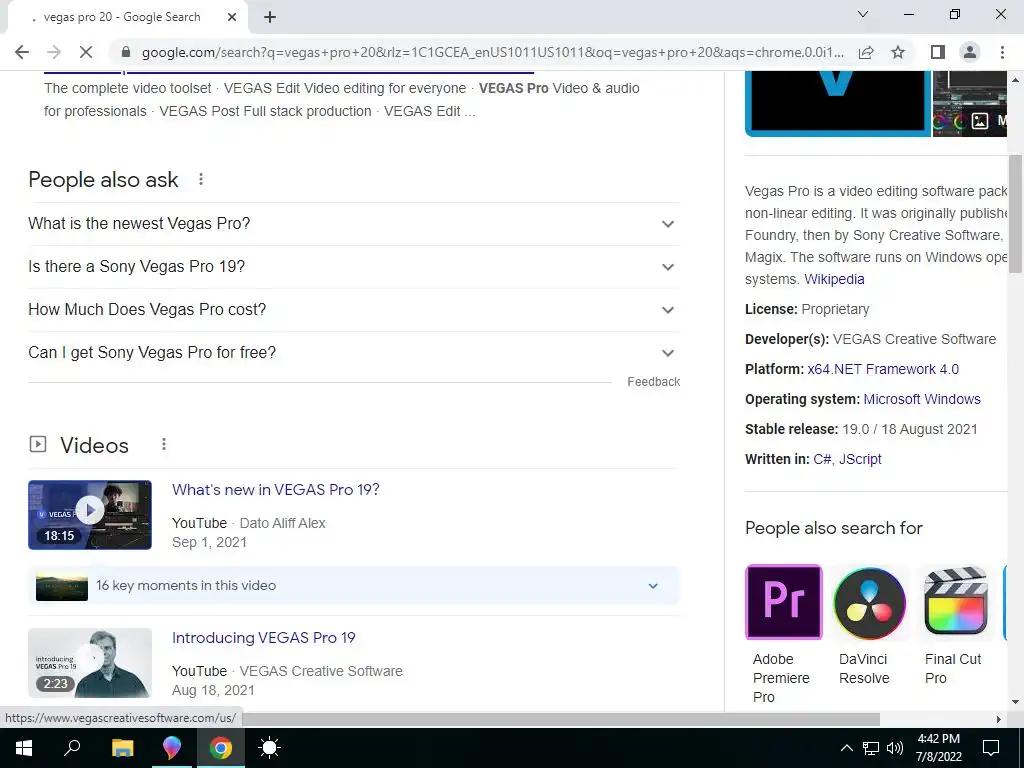1024x768 pixels.
Task: Select DaVinci Resolve icon
Action: 870,602
